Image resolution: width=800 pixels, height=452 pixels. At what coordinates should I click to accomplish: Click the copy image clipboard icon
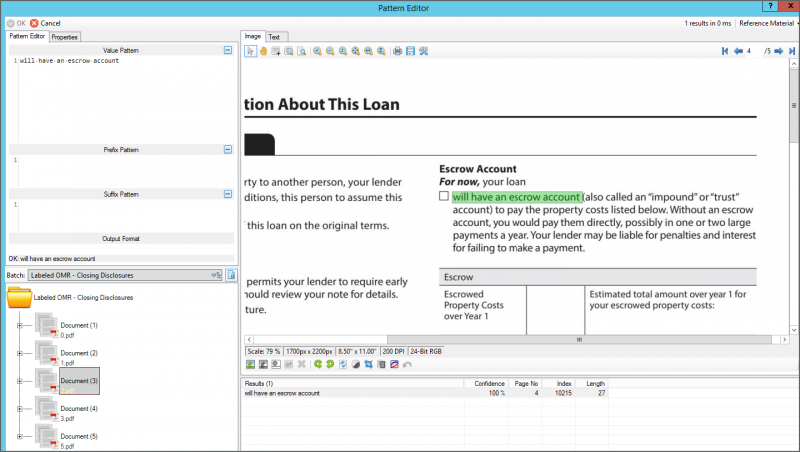click(x=381, y=364)
